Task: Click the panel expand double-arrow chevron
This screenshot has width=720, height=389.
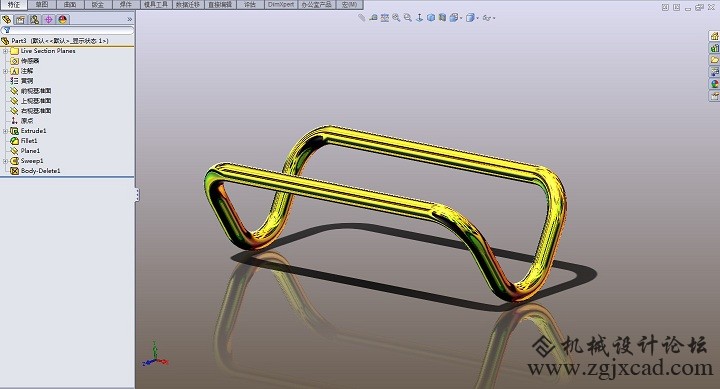Action: 129,19
